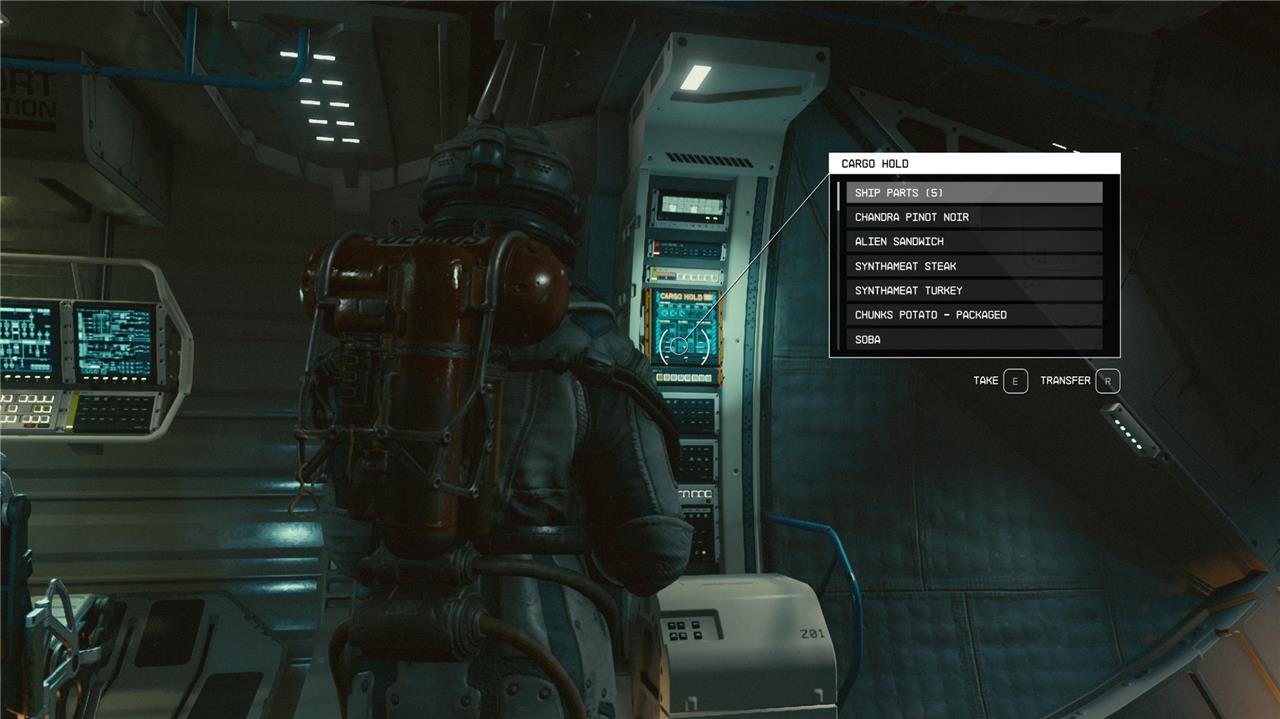The height and width of the screenshot is (719, 1280).
Task: Click the white keypad beneath the left console monitors
Action: point(27,410)
